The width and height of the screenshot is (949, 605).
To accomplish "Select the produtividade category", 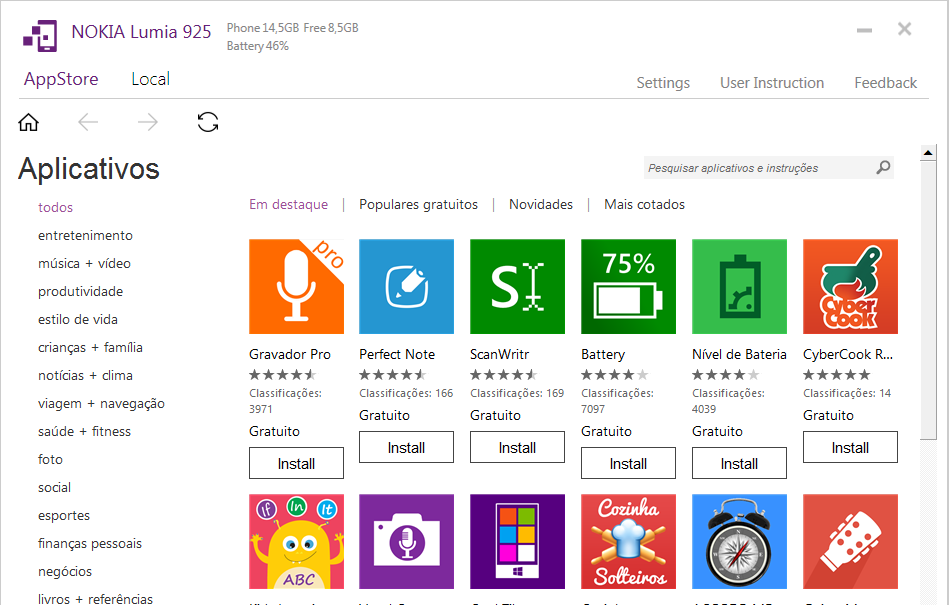I will 80,292.
